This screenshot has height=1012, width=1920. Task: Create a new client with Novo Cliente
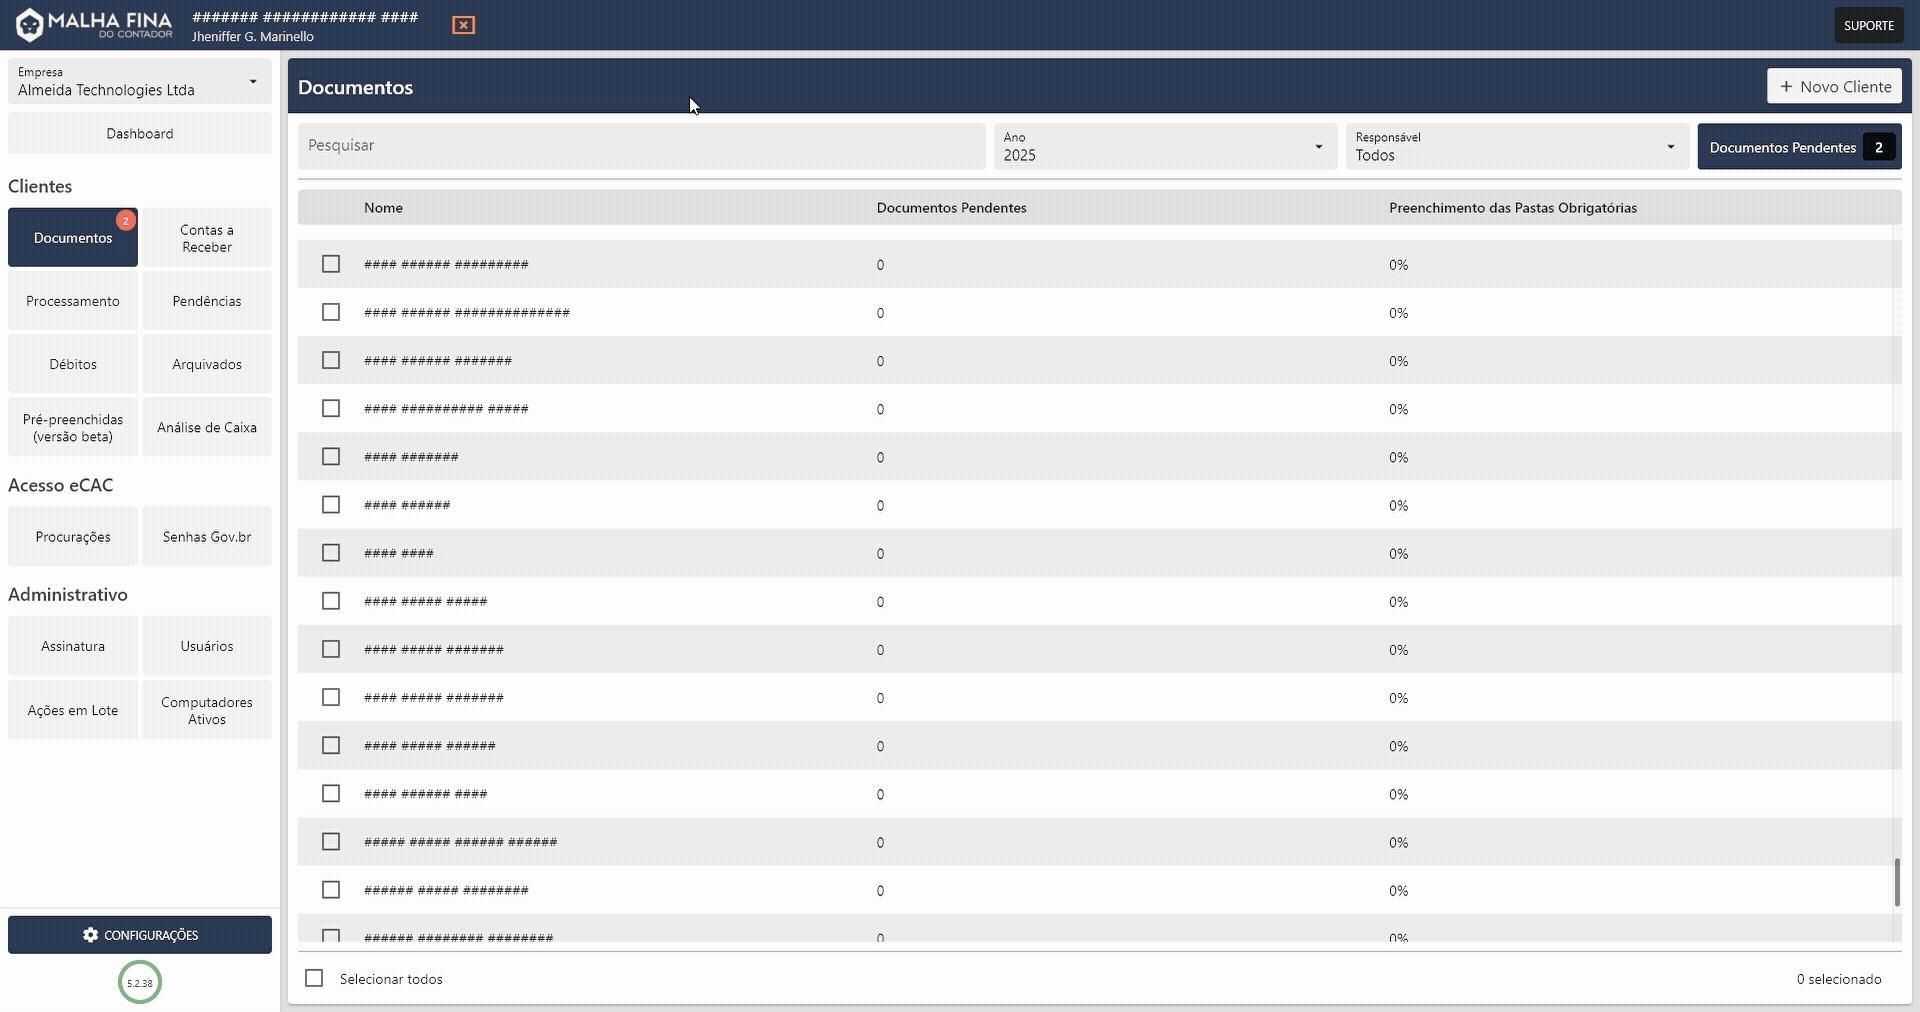[x=1834, y=86]
